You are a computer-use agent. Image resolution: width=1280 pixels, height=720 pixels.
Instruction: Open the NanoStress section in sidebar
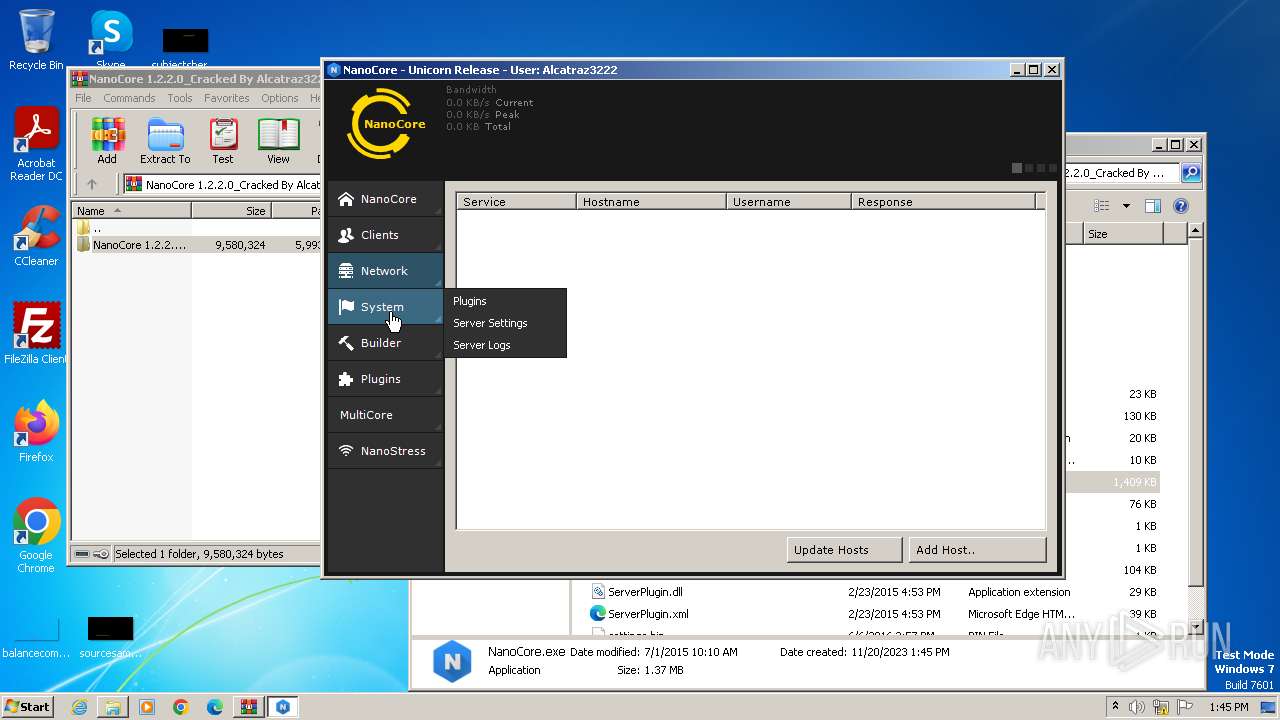pyautogui.click(x=385, y=451)
